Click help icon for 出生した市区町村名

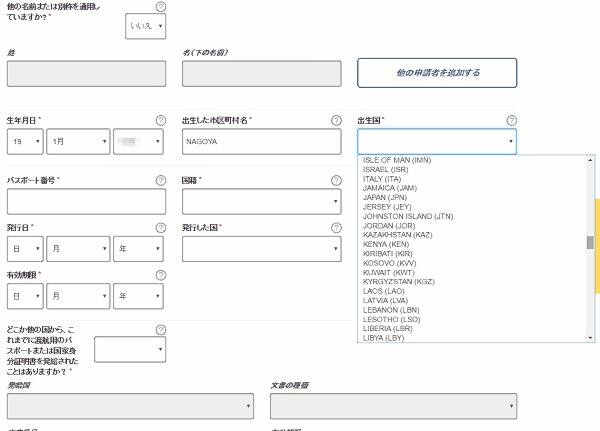click(x=336, y=120)
